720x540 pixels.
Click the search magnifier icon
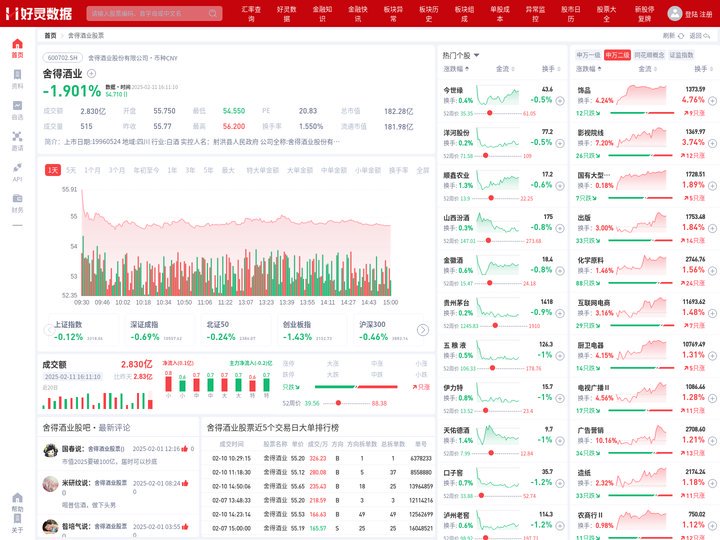(213, 13)
